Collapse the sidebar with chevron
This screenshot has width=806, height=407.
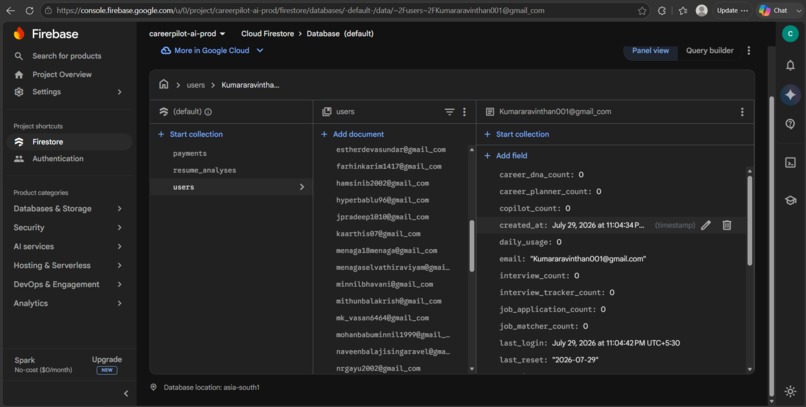tap(126, 394)
